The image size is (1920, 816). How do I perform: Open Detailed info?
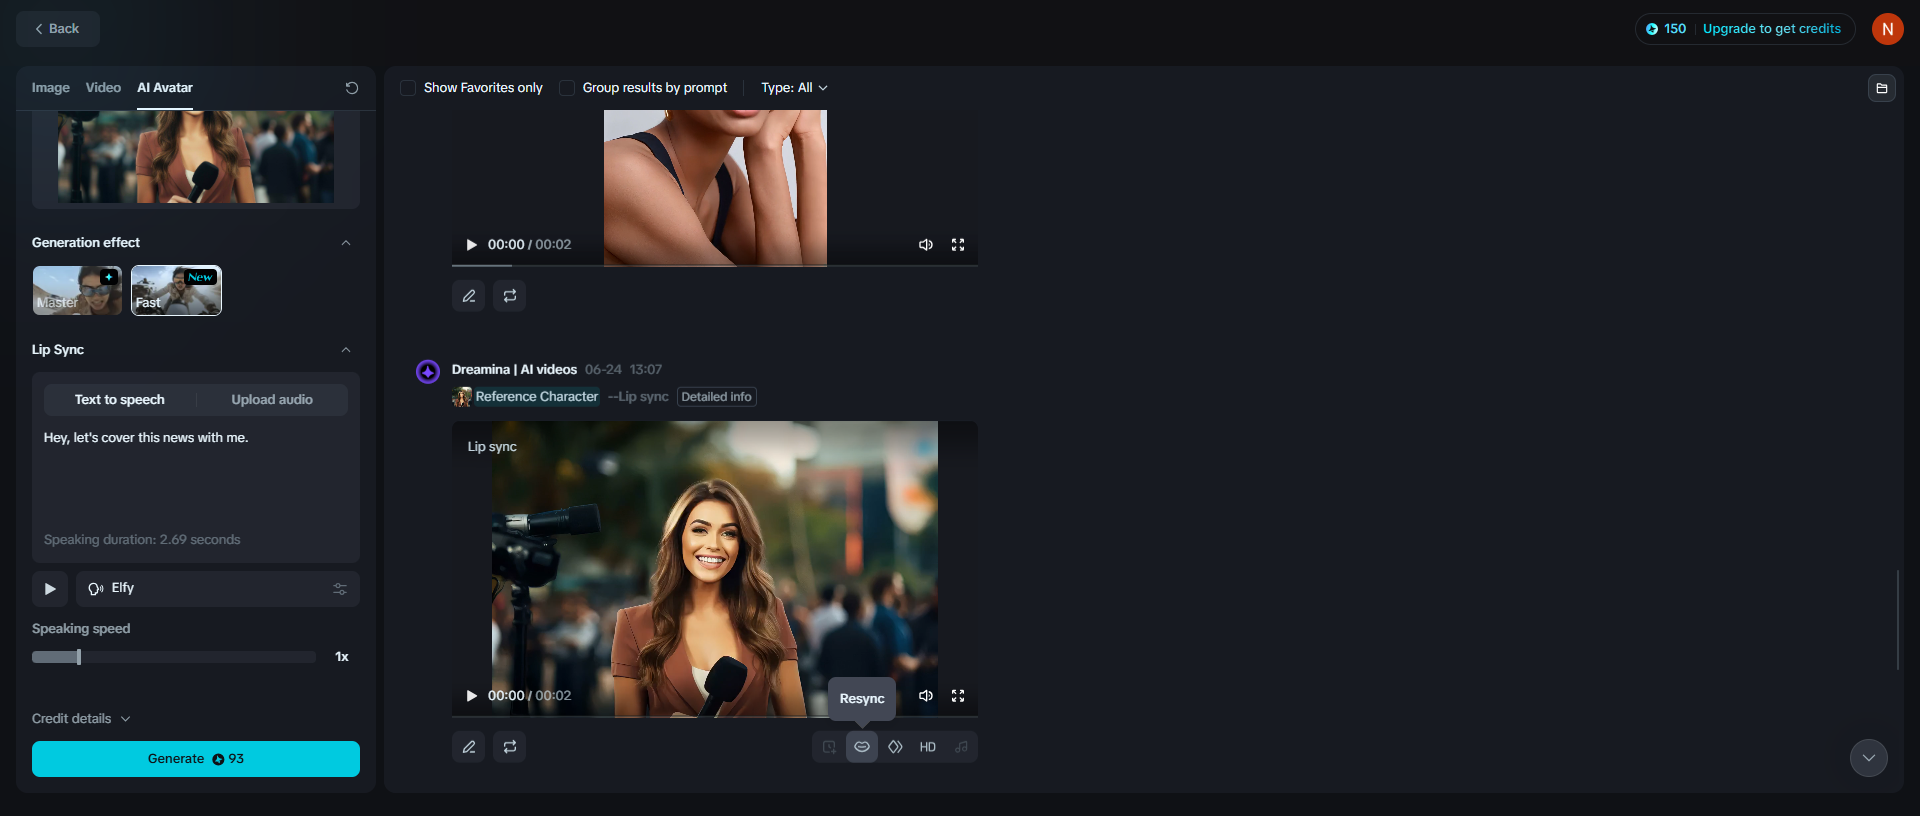(717, 397)
